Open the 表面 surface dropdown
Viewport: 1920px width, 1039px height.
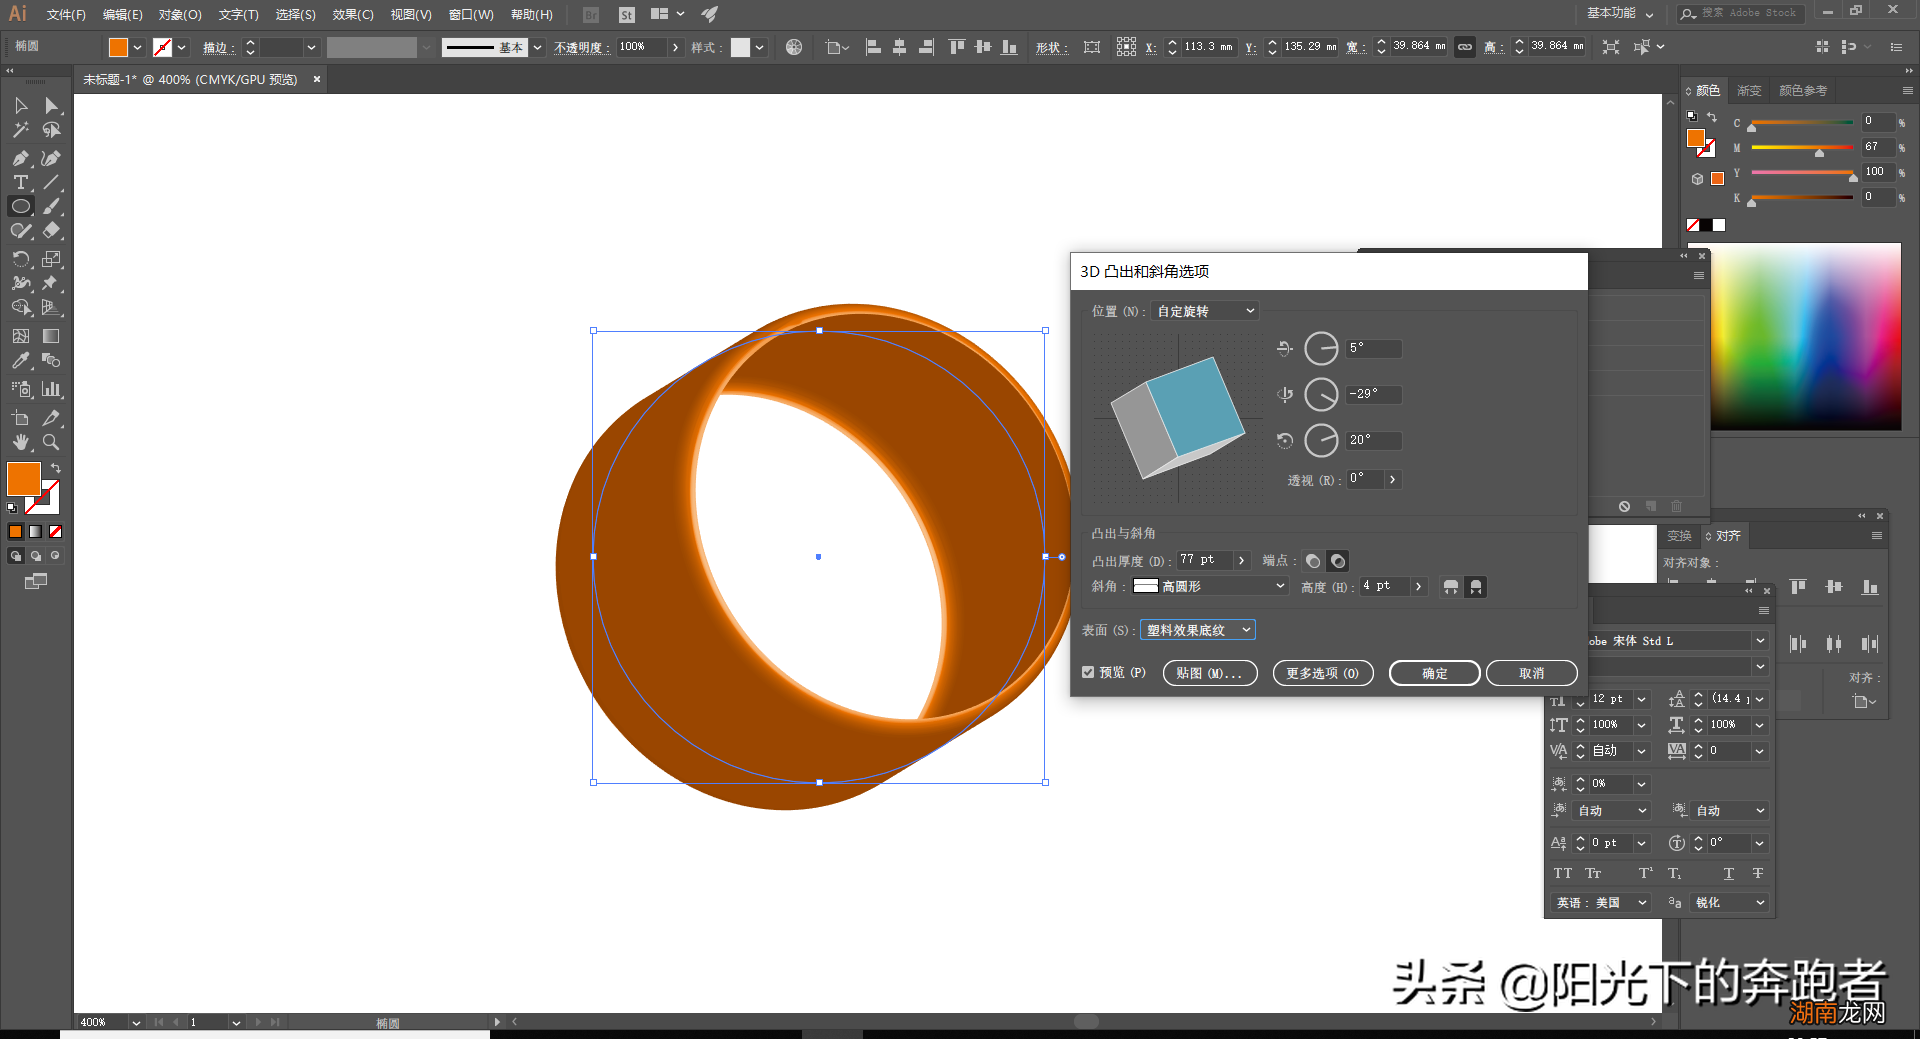coord(1198,630)
